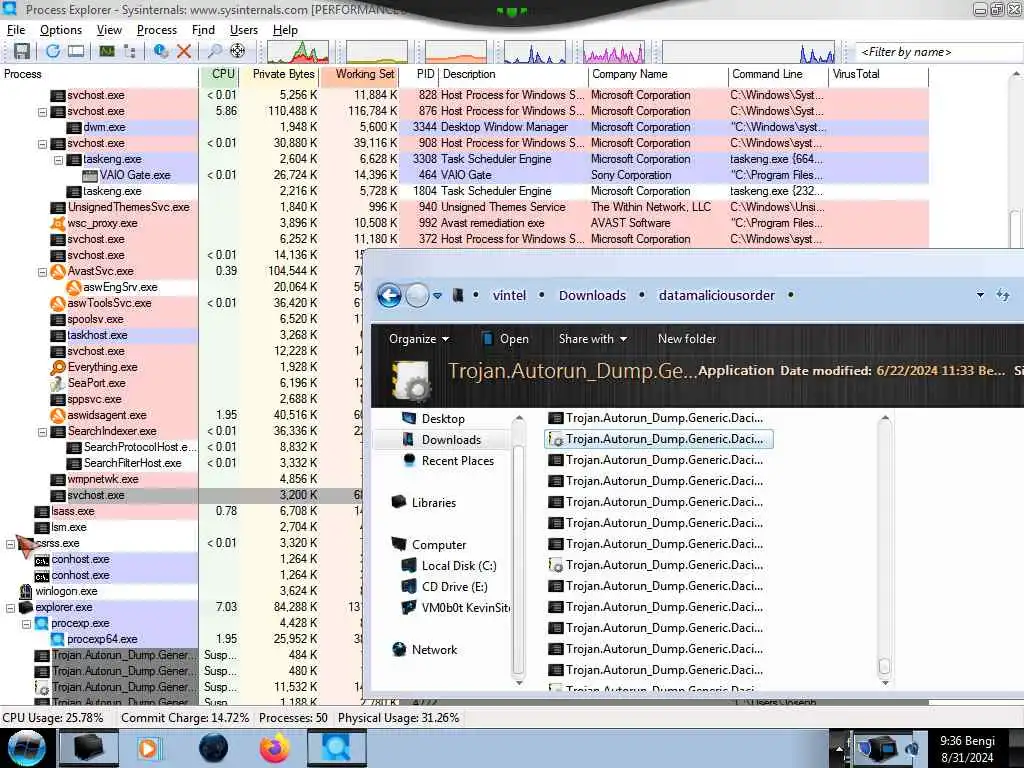Click the Windows Start orb
Viewport: 1024px width, 768px height.
(26, 748)
